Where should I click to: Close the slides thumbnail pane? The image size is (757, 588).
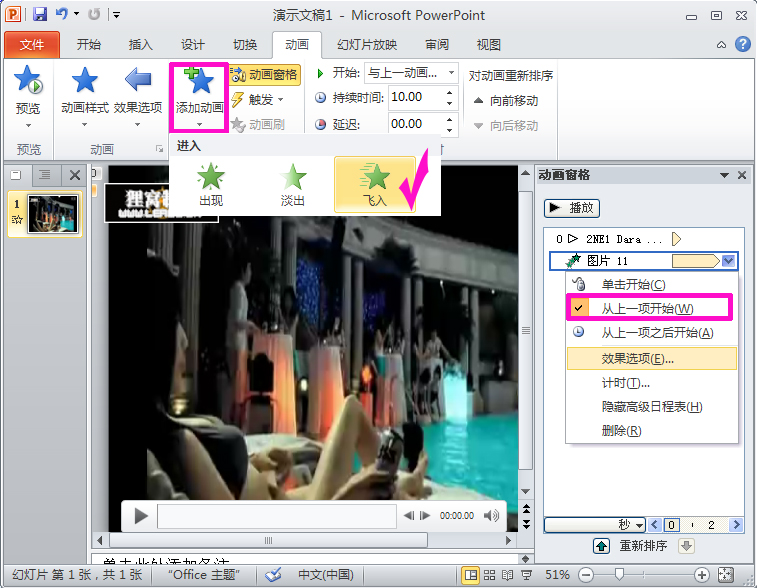pyautogui.click(x=74, y=175)
